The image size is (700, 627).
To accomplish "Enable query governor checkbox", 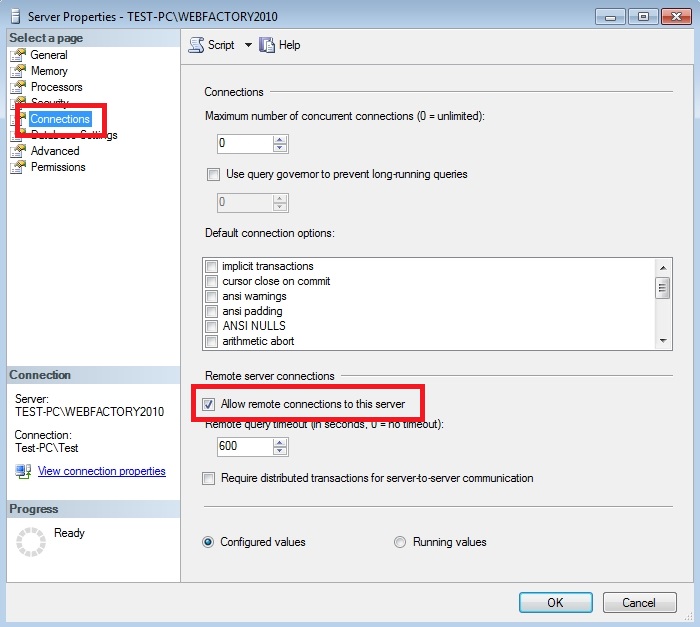I will click(x=212, y=174).
